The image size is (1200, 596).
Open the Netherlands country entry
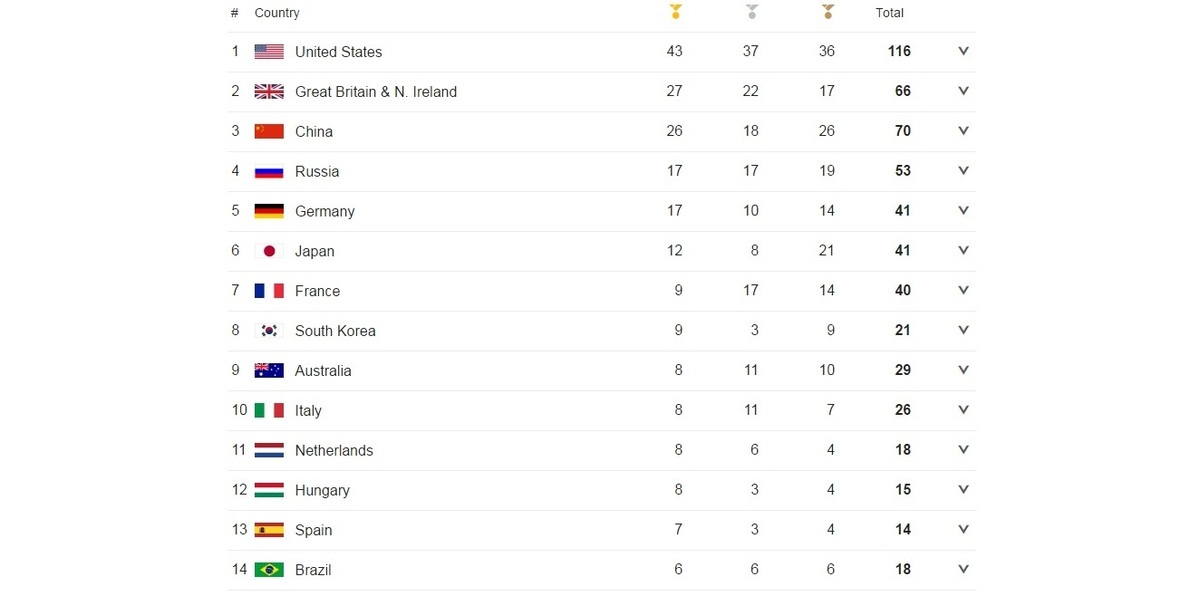[x=334, y=451]
